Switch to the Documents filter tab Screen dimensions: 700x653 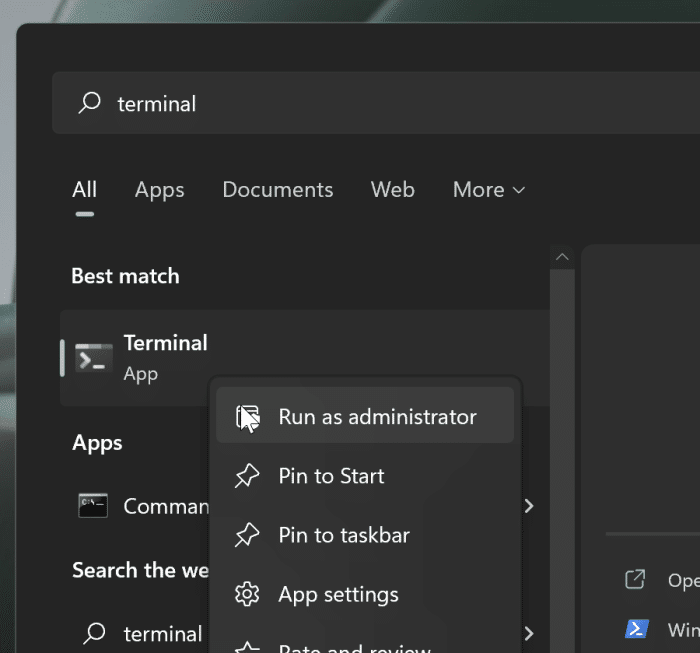pos(277,190)
